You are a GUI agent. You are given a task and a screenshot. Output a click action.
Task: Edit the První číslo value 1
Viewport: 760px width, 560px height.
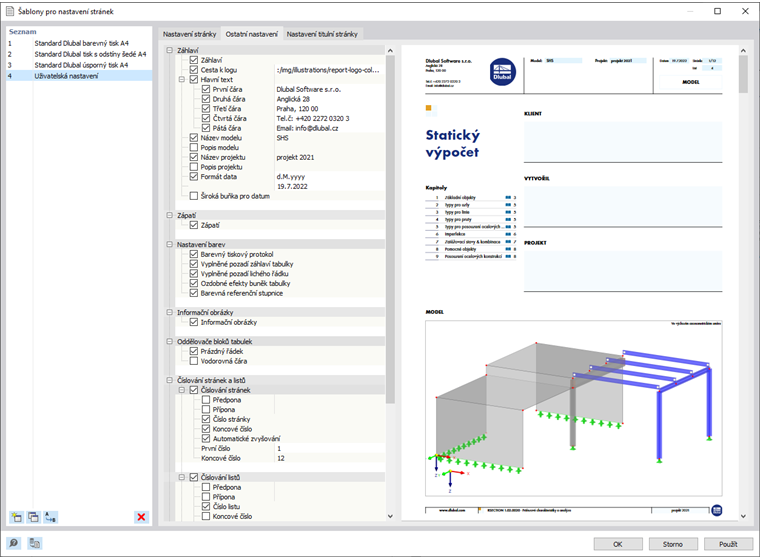pos(330,448)
